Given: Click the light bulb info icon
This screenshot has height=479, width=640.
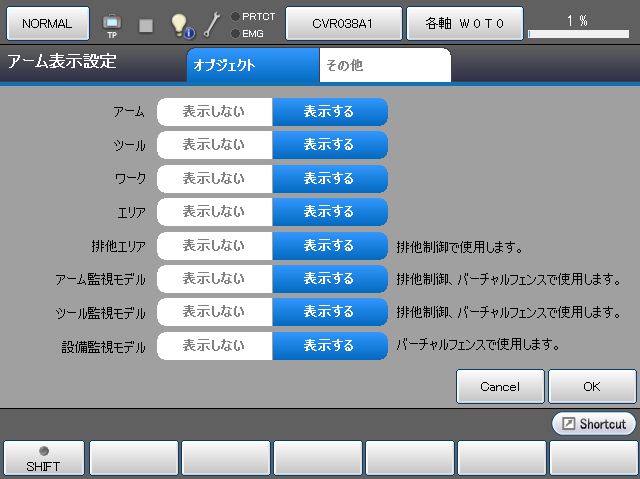Looking at the screenshot, I should pyautogui.click(x=181, y=24).
